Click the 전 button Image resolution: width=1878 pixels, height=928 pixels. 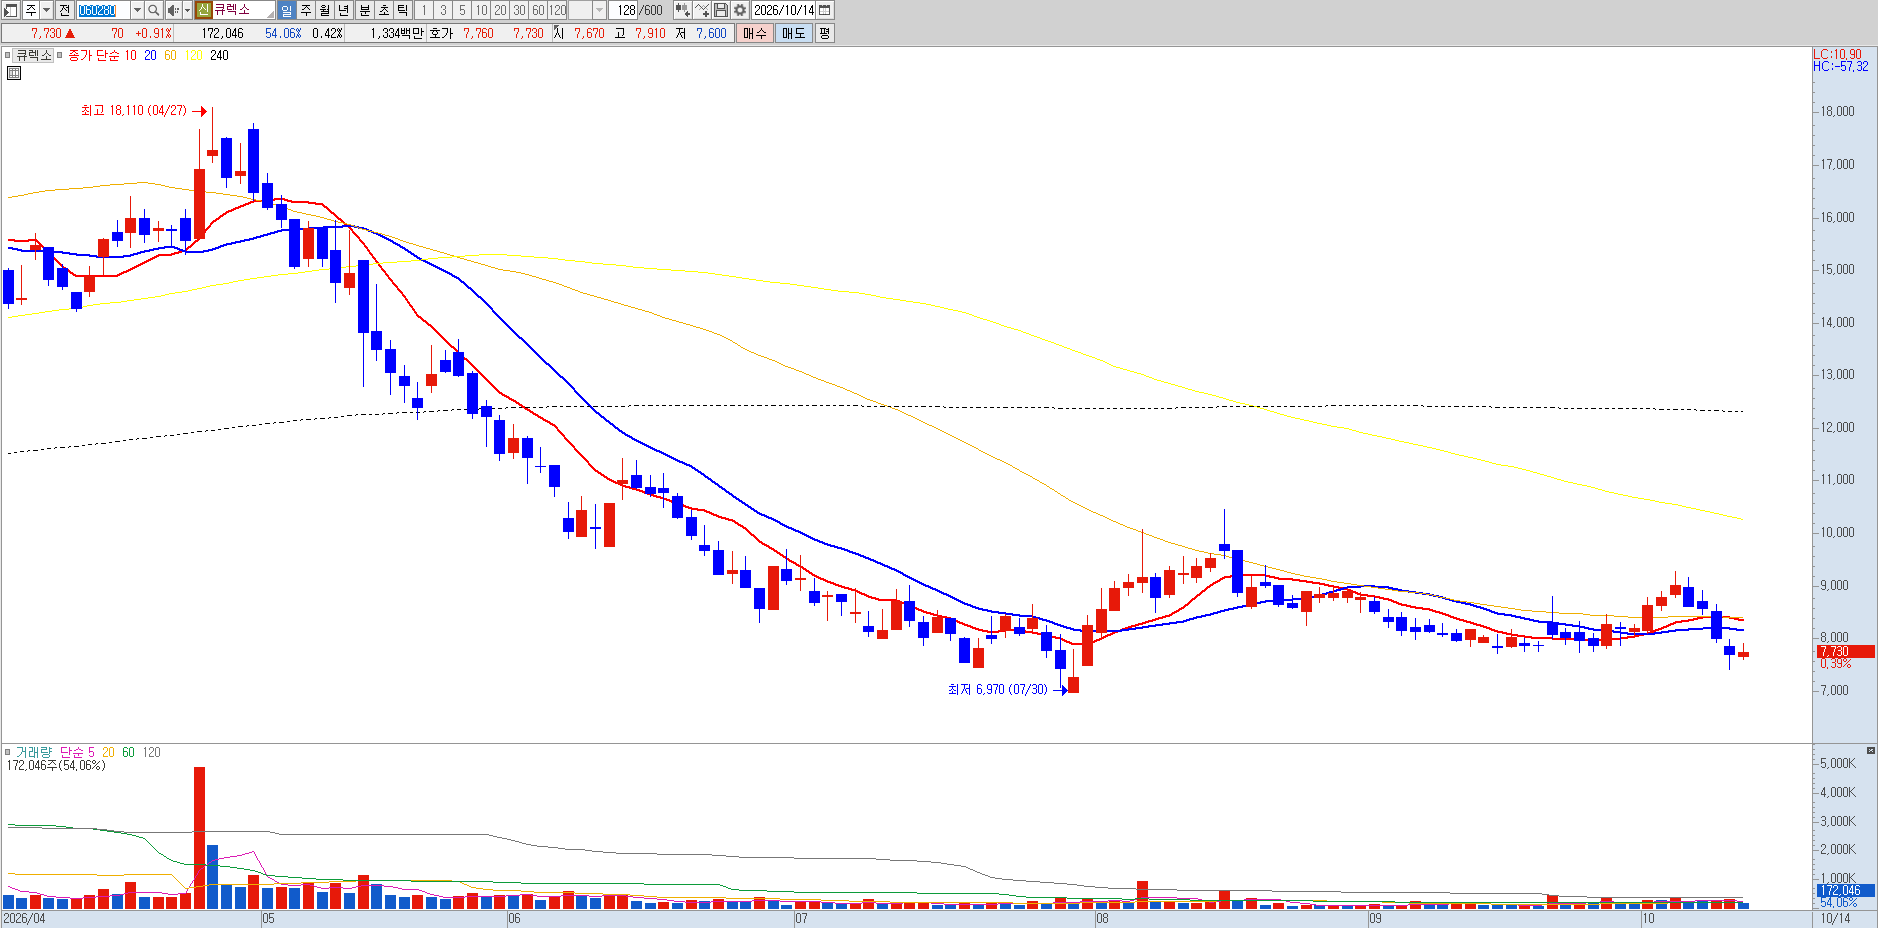click(64, 10)
